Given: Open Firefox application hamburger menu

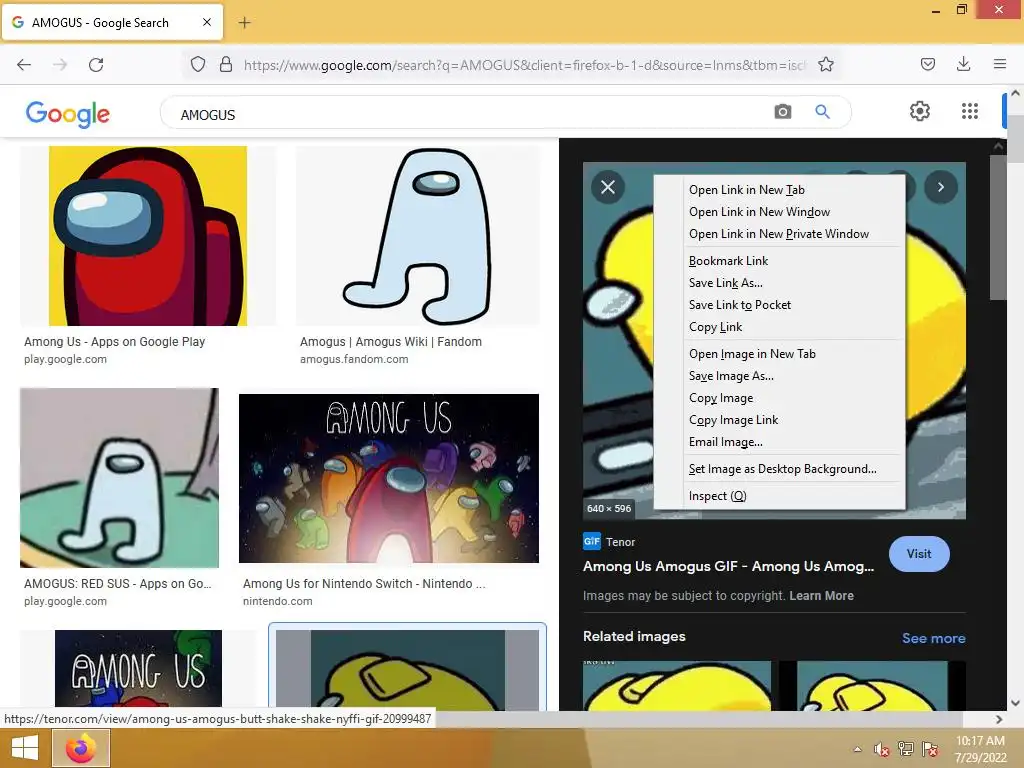Looking at the screenshot, I should (x=1000, y=64).
